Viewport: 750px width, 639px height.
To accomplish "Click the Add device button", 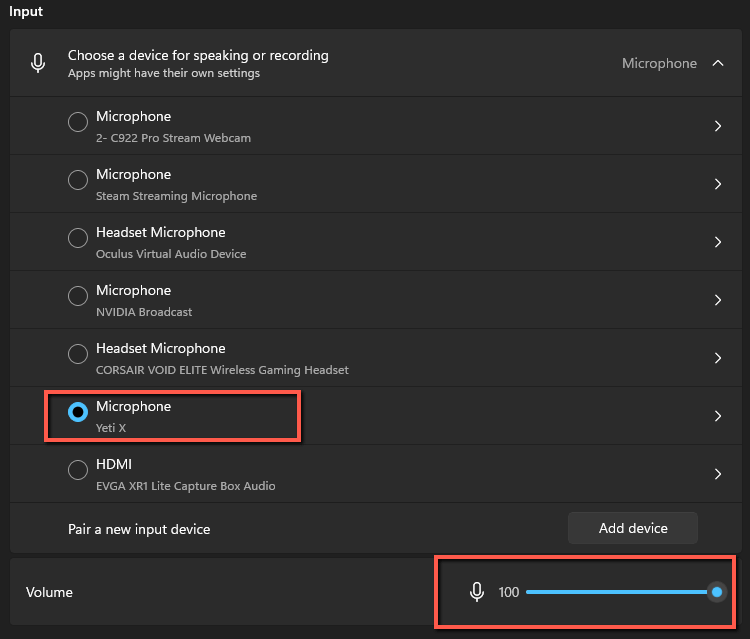I will coord(633,528).
